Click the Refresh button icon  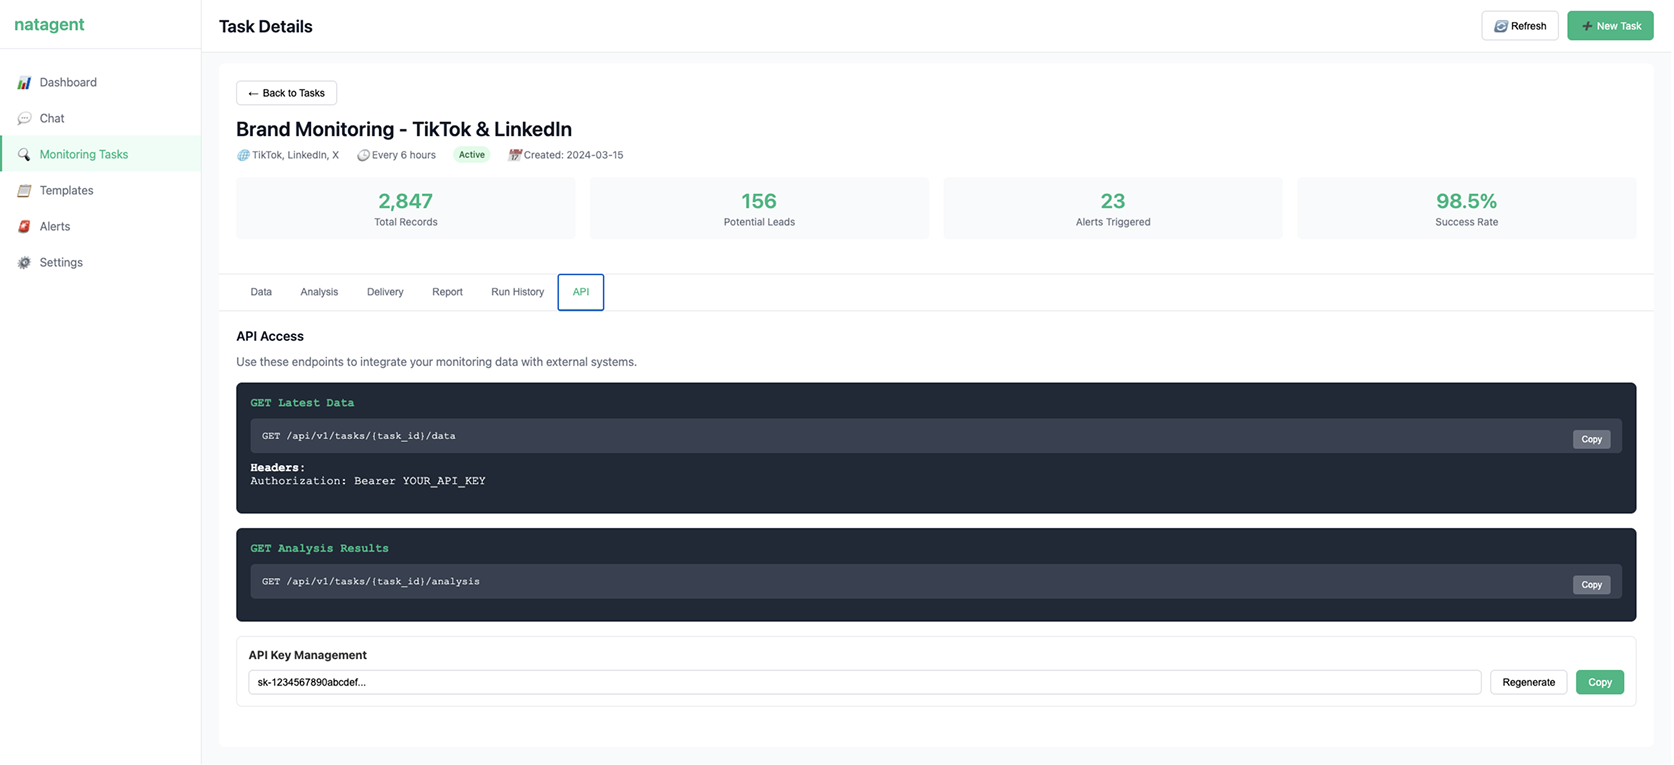point(1500,26)
